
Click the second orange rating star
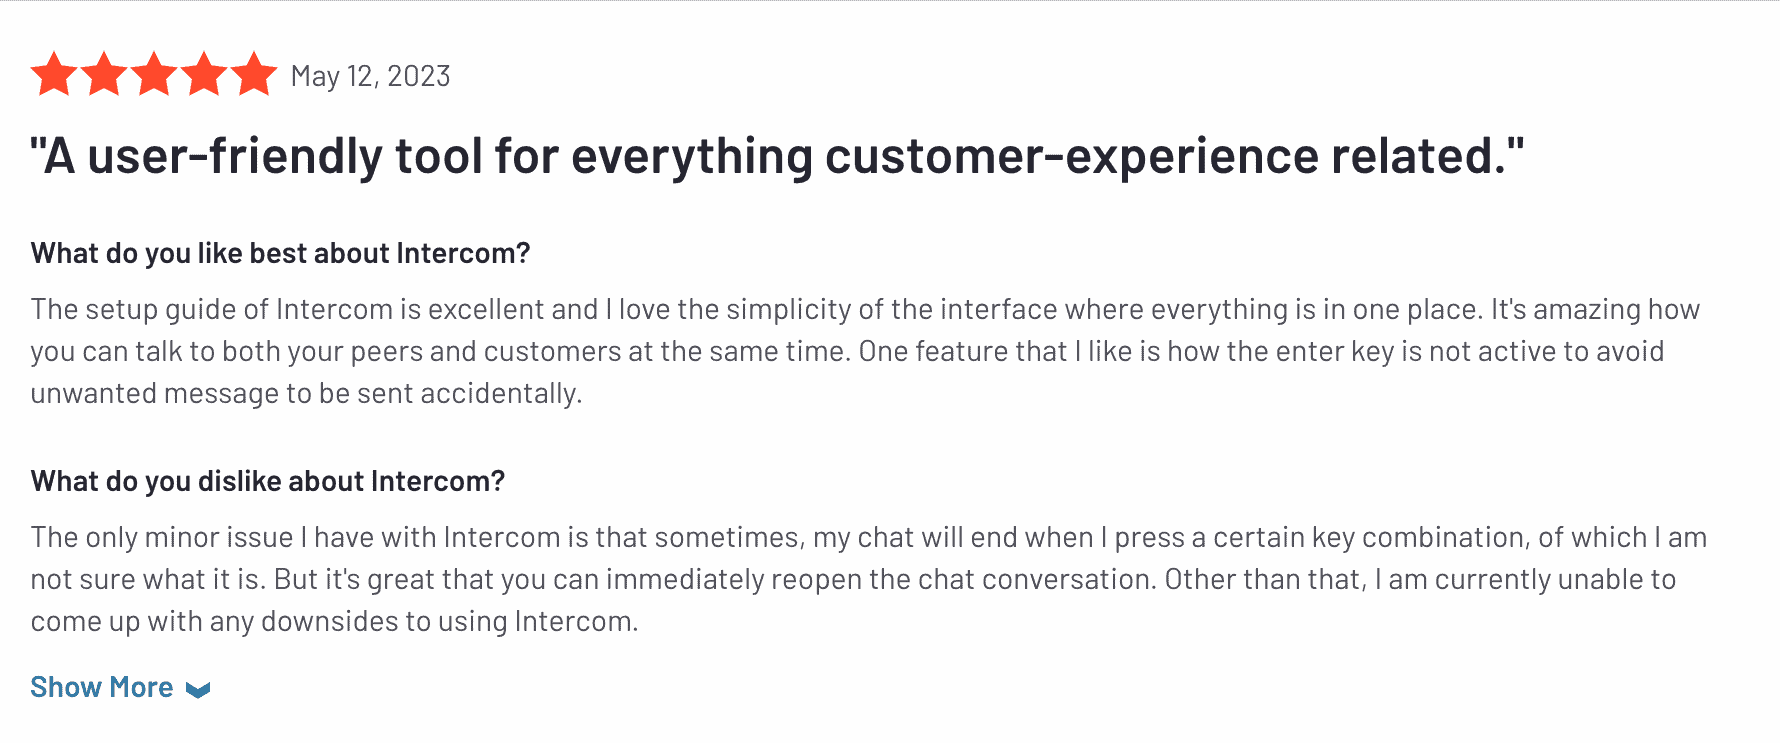point(104,75)
